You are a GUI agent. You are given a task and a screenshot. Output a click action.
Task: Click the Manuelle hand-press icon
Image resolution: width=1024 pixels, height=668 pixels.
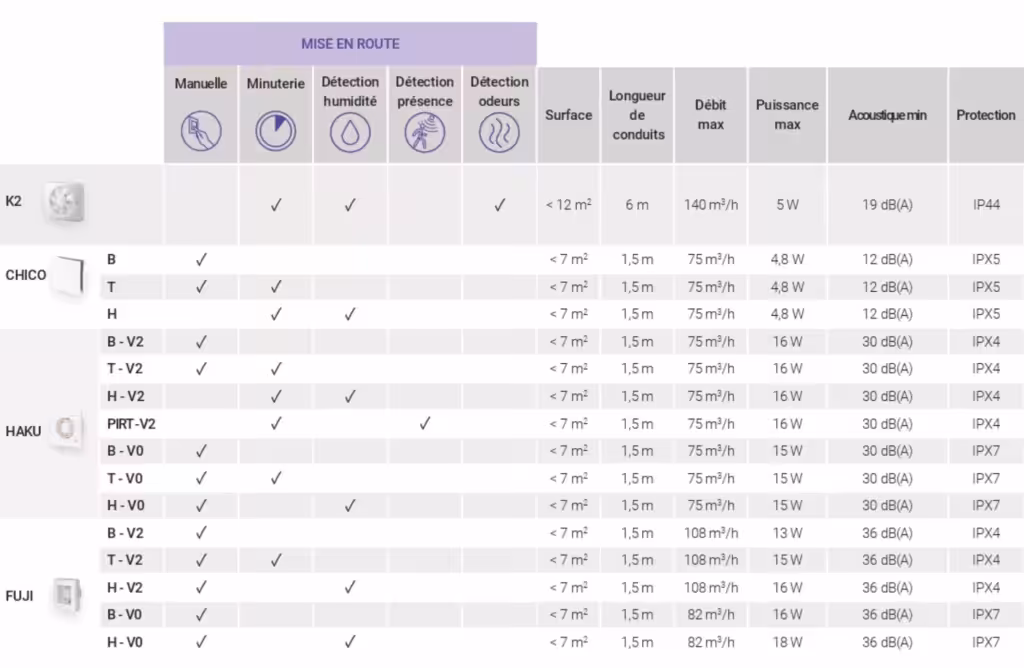pyautogui.click(x=201, y=132)
